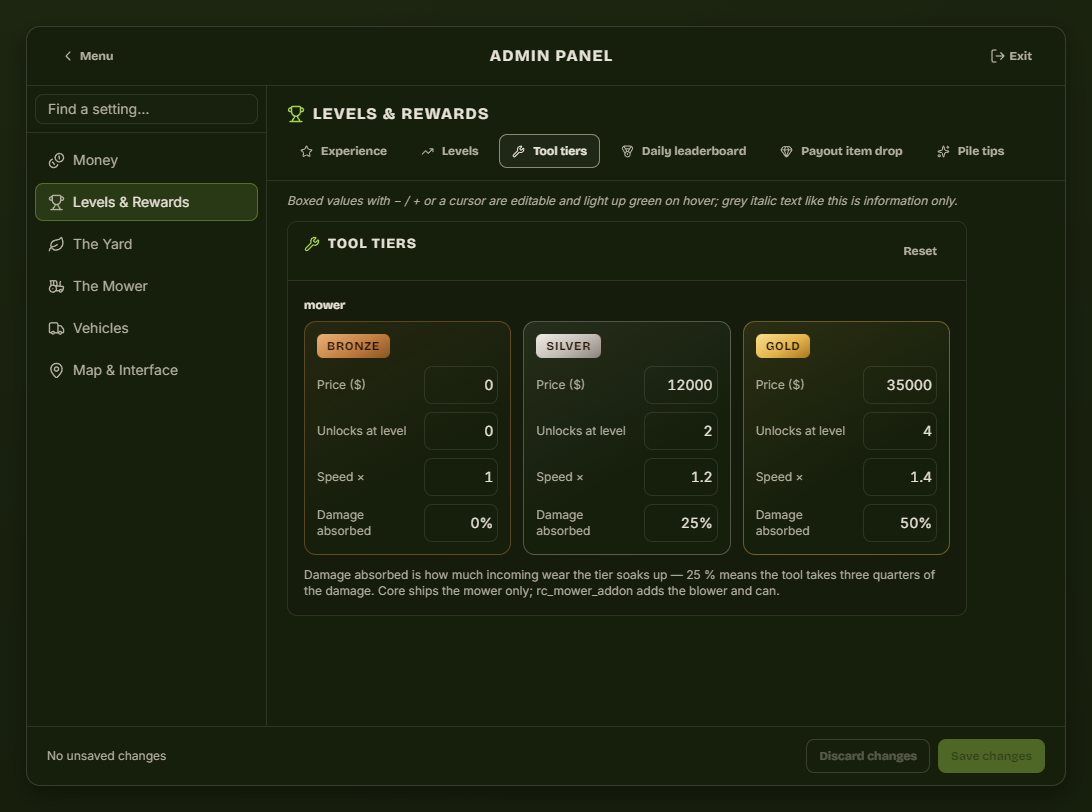The image size is (1092, 812).
Task: Click the trophy icon in the Levels & Rewards sidebar item
Action: (x=56, y=202)
